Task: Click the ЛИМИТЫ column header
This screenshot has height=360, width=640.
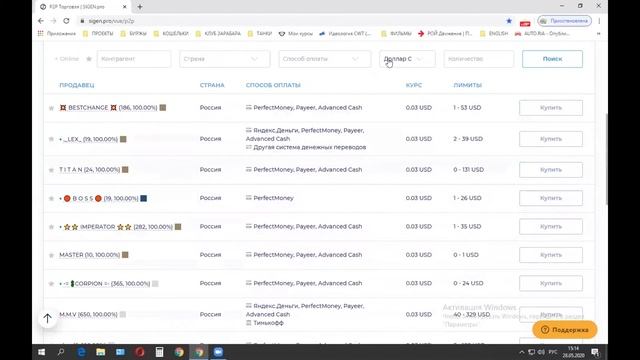Action: click(x=468, y=85)
